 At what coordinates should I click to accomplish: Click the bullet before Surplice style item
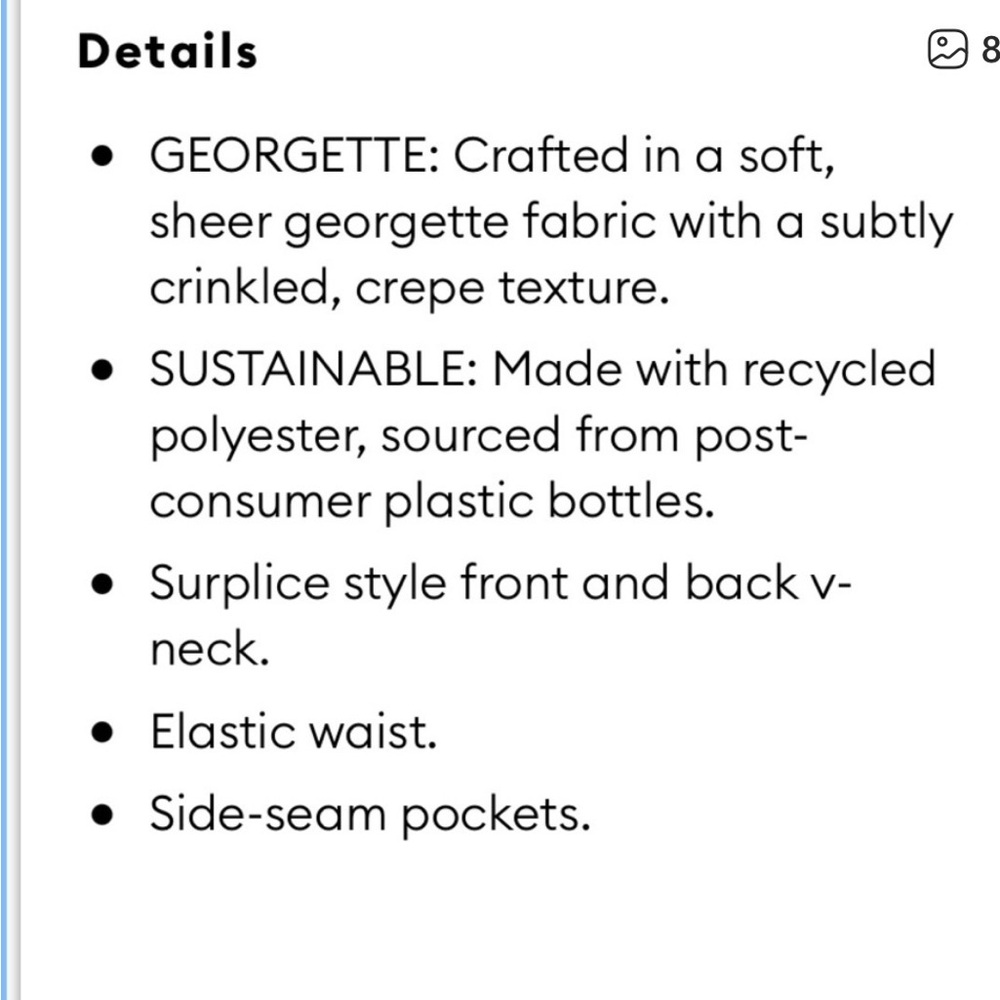(x=102, y=584)
